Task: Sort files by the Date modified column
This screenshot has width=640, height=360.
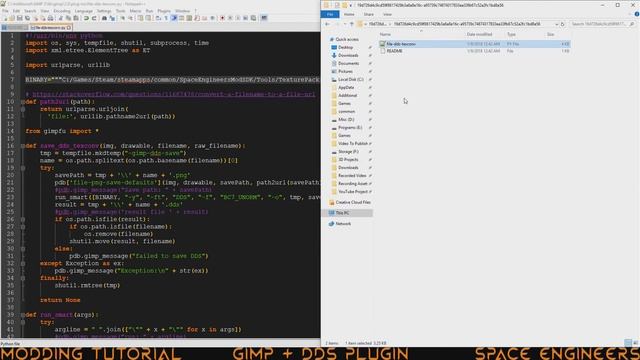Action: (479, 34)
